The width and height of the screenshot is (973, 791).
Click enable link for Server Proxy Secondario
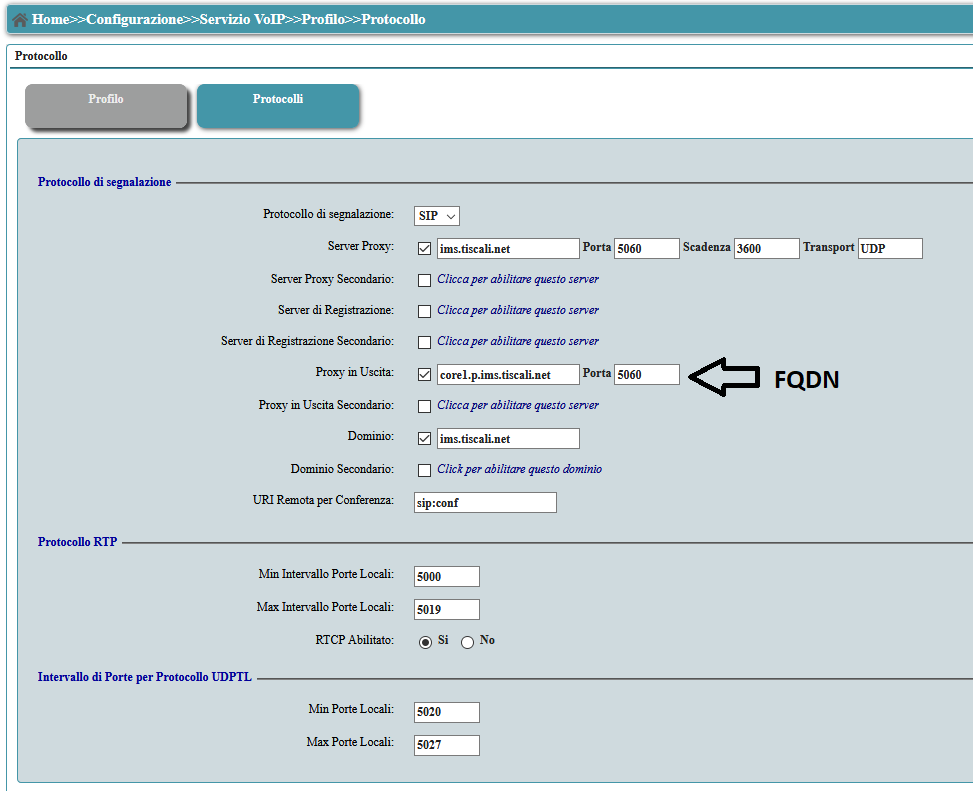tap(518, 279)
